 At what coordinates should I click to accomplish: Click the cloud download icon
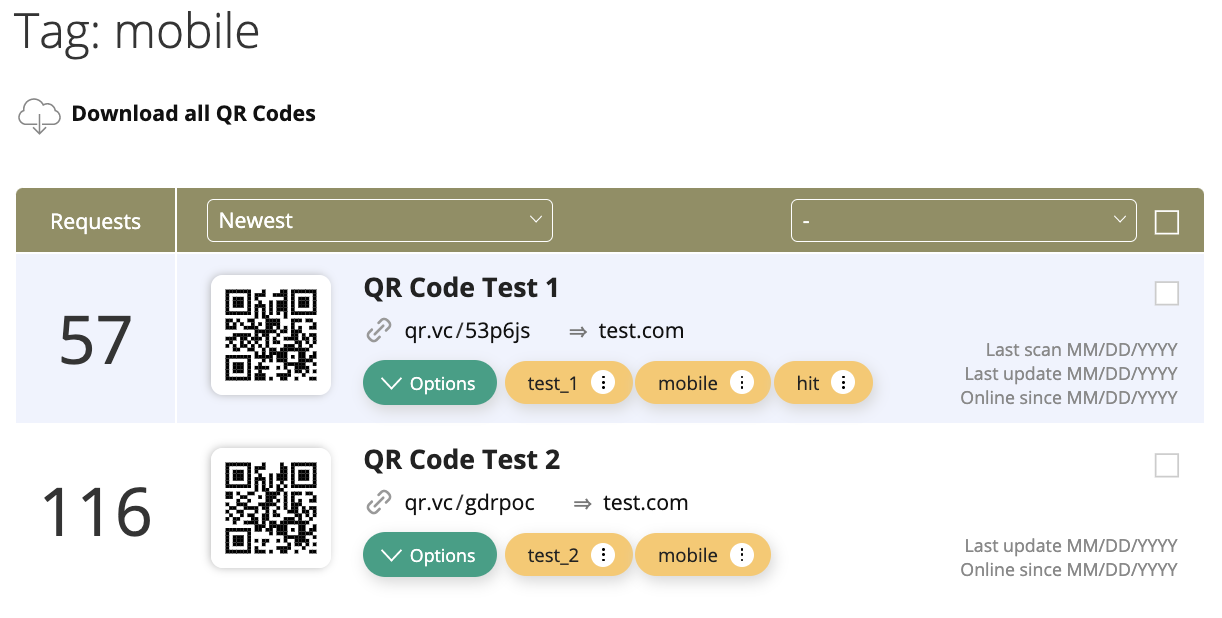(38, 115)
